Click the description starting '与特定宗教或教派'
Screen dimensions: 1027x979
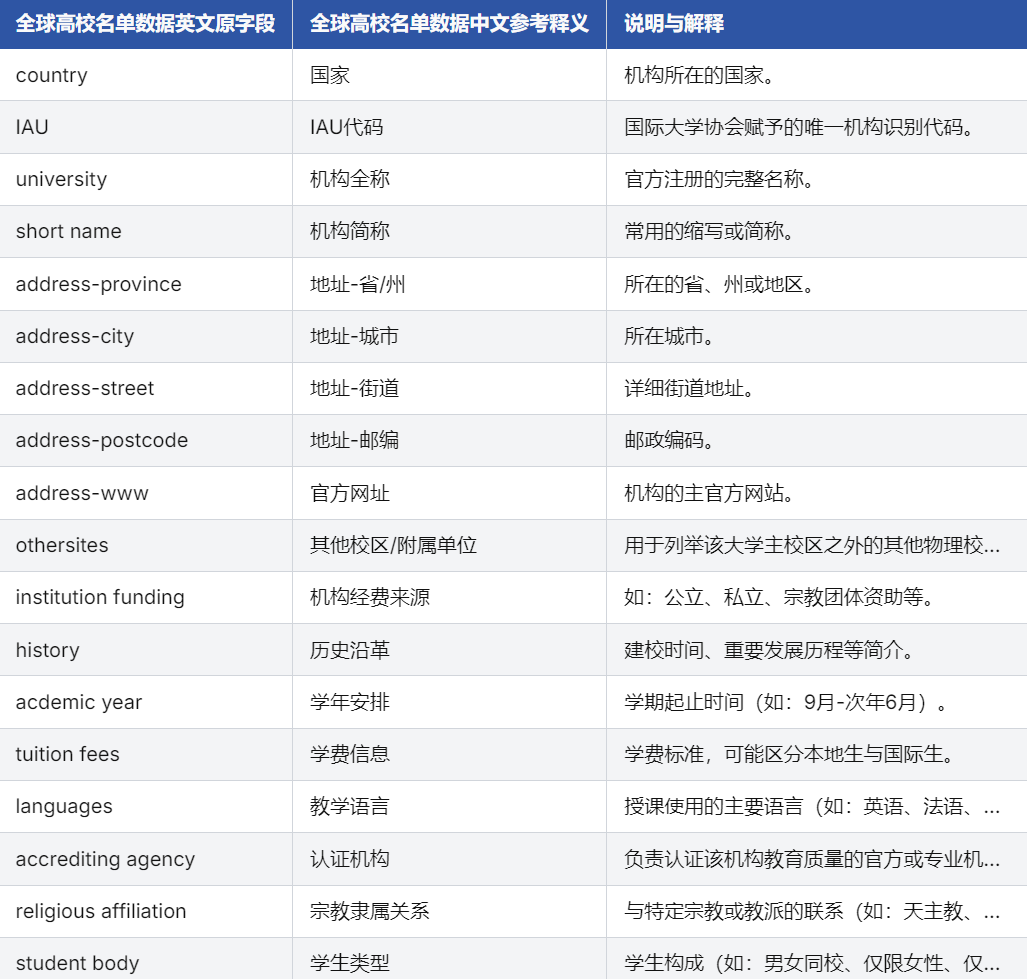tap(812, 912)
